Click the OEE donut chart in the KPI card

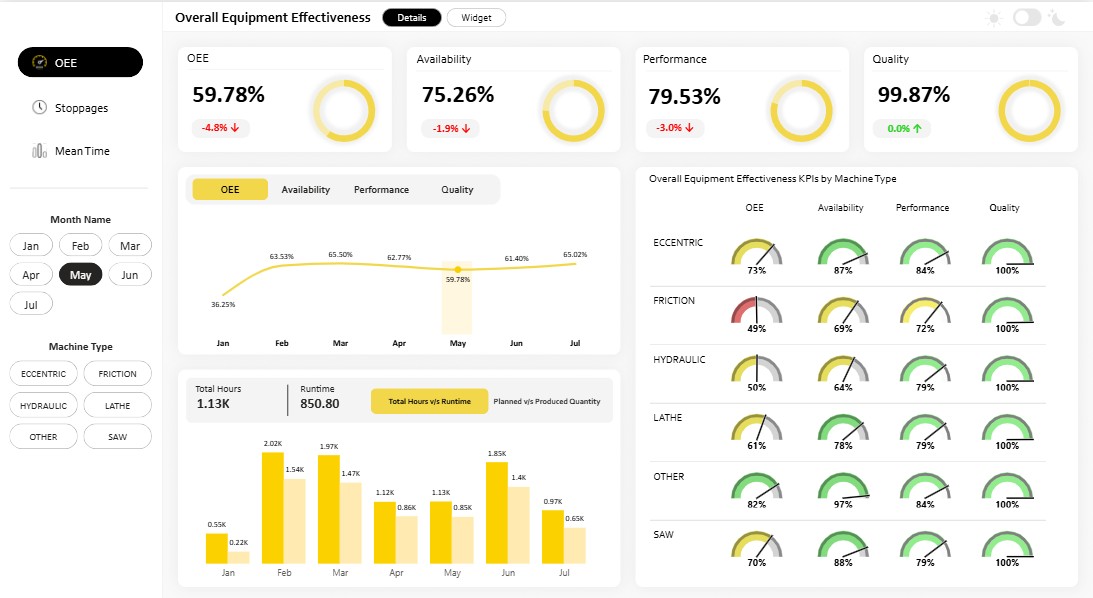[x=344, y=110]
